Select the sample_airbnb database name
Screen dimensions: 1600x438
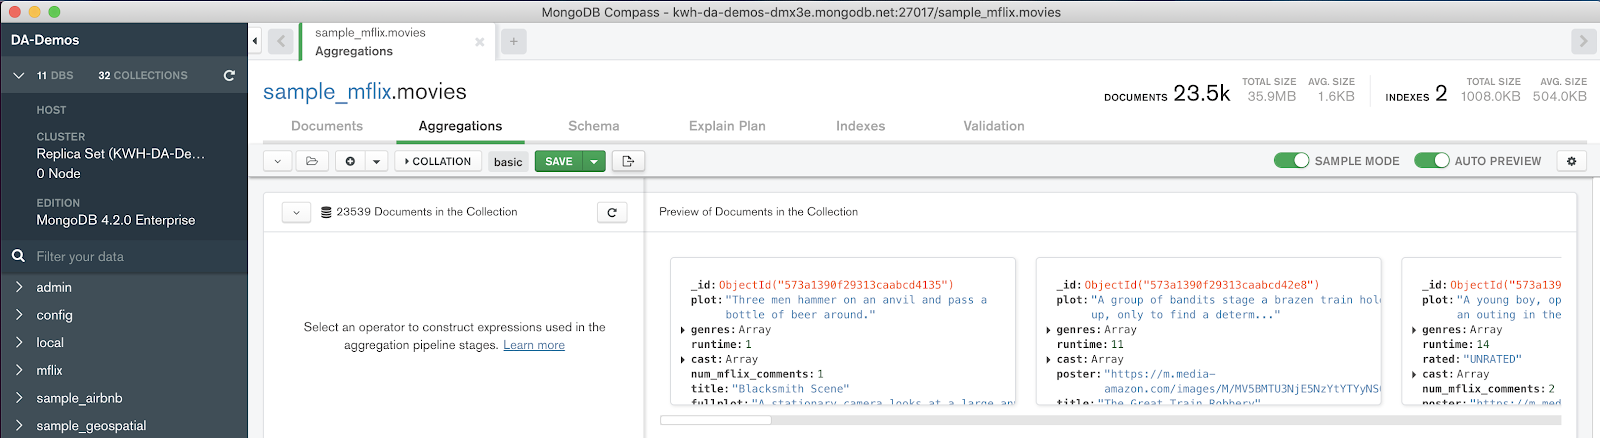point(79,398)
